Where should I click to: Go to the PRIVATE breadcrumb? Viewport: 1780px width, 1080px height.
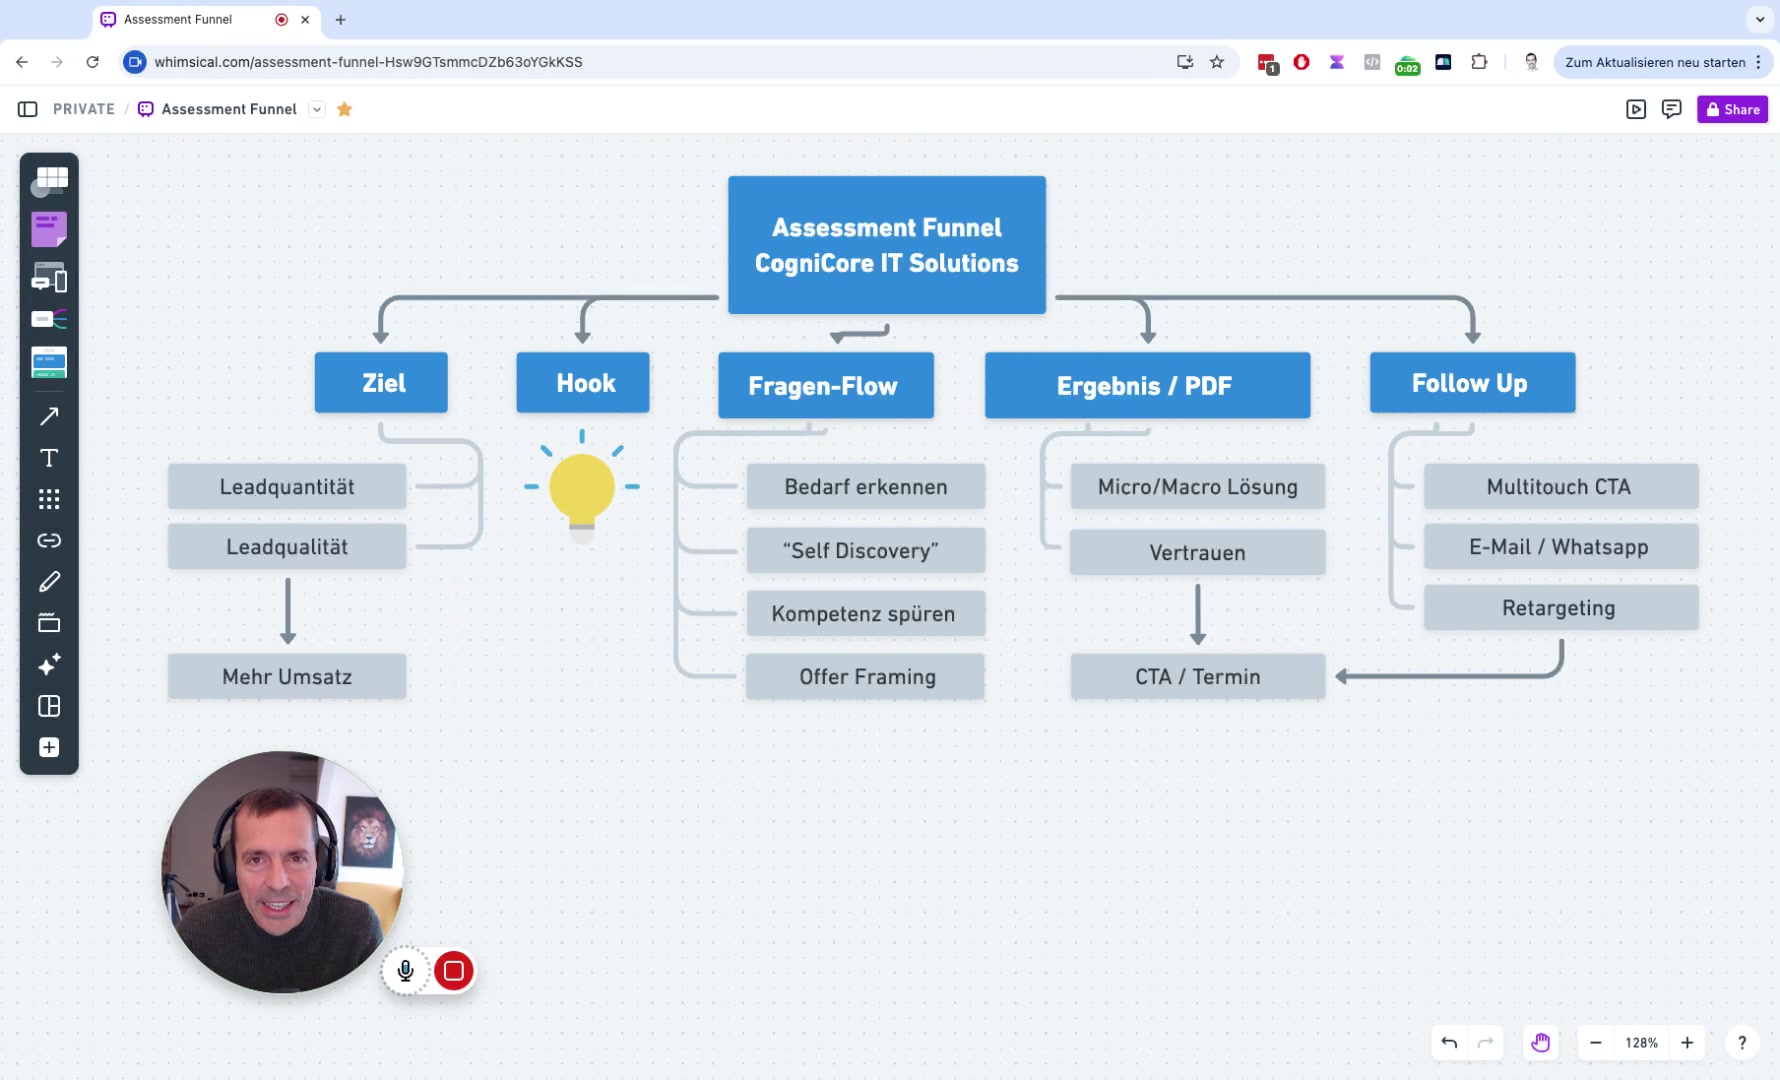pos(84,109)
